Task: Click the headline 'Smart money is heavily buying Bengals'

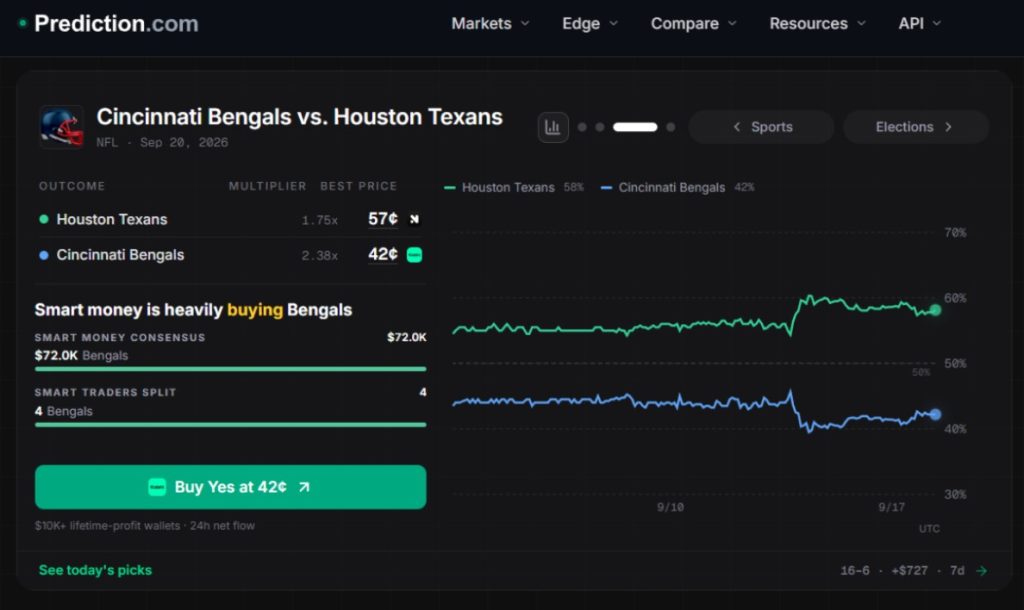Action: coord(193,310)
